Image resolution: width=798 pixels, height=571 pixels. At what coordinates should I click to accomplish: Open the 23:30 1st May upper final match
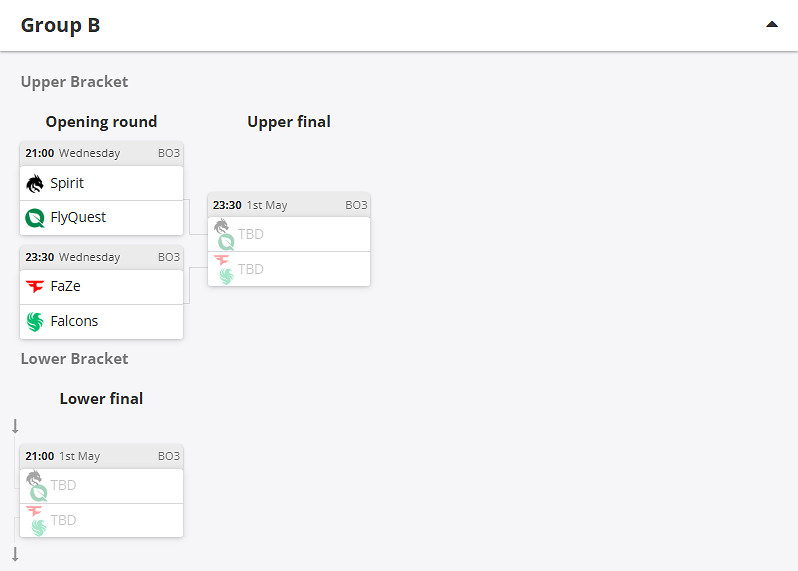288,205
